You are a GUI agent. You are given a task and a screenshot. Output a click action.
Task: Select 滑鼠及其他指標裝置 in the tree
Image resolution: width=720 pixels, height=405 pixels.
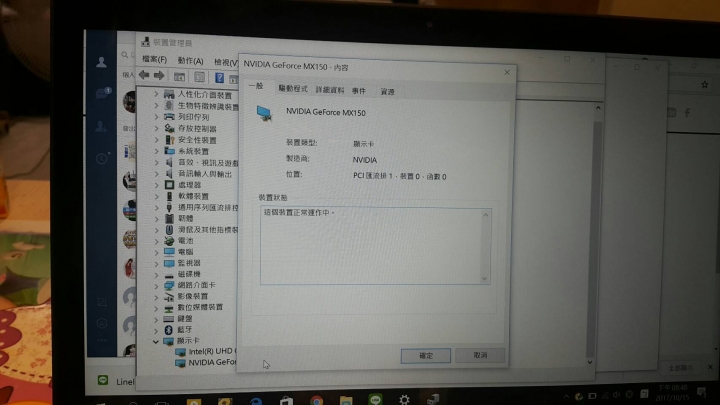[x=208, y=230]
